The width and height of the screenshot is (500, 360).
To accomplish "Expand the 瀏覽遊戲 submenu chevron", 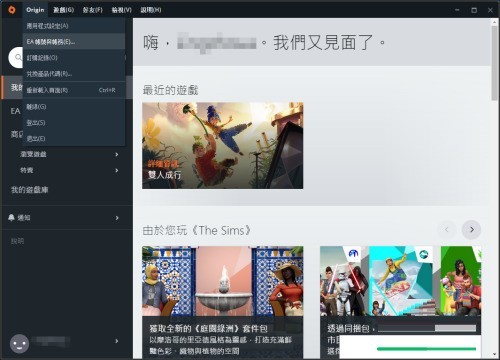I will (x=117, y=154).
